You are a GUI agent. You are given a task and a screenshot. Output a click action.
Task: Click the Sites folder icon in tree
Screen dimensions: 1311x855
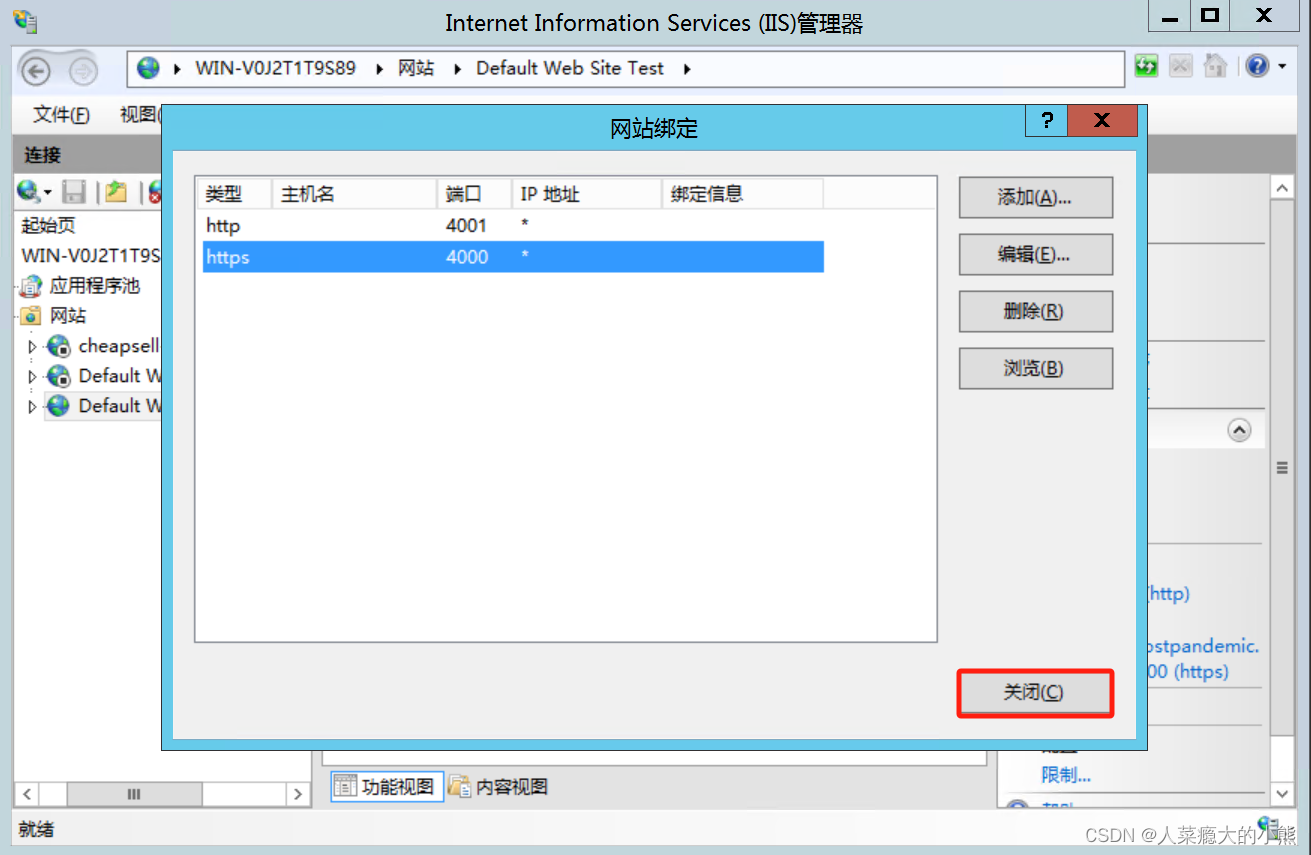pos(31,316)
